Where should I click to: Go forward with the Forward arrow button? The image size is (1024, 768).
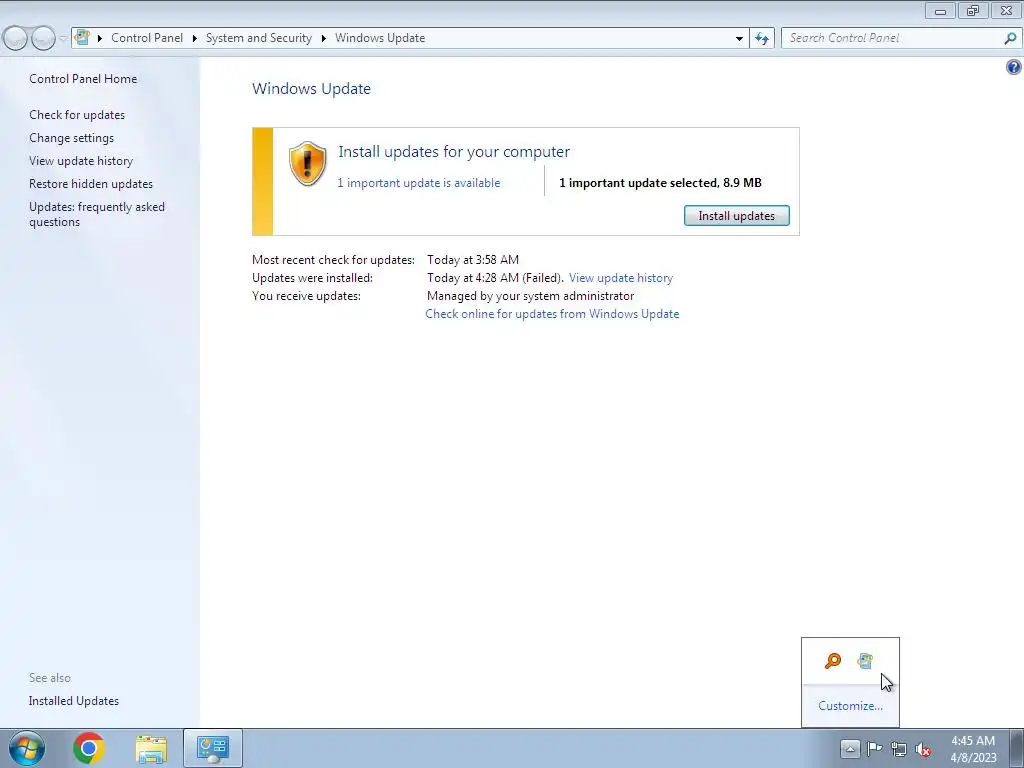point(43,38)
